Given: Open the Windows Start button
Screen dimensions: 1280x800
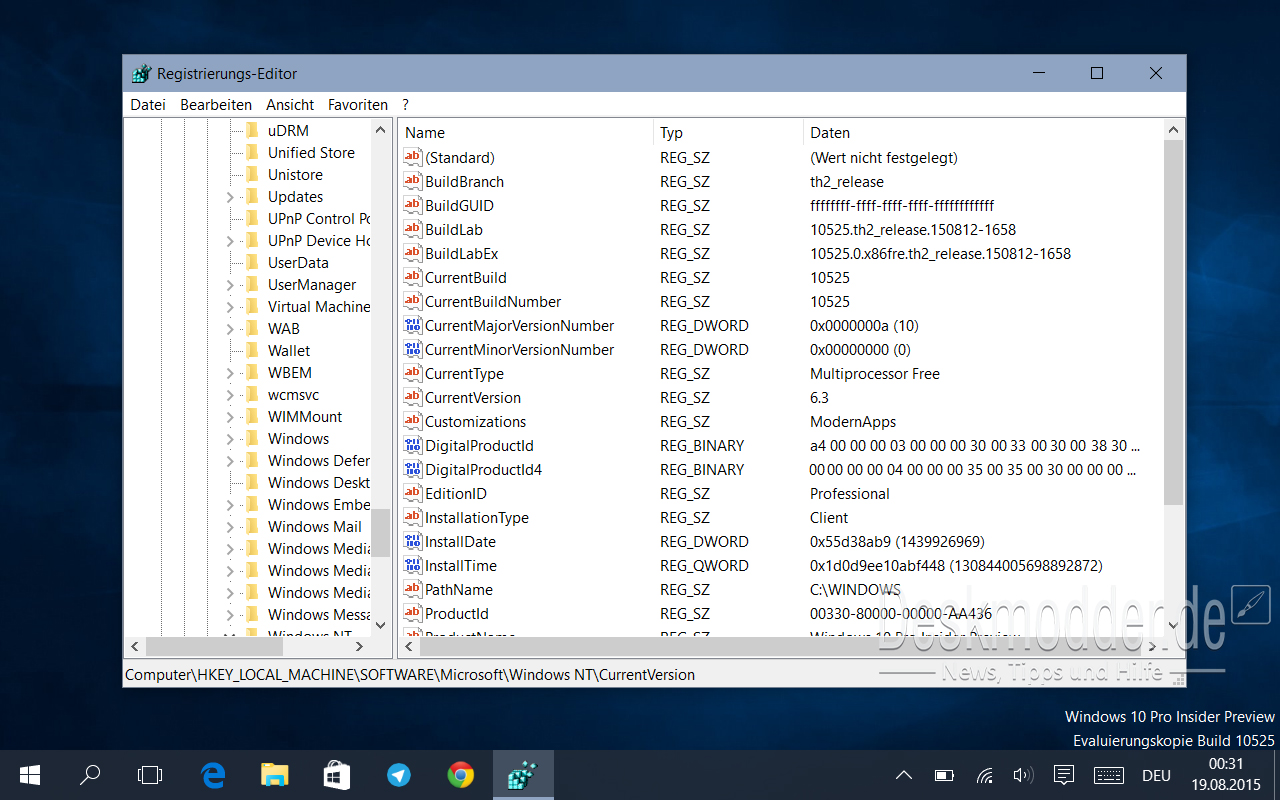Looking at the screenshot, I should (x=29, y=775).
